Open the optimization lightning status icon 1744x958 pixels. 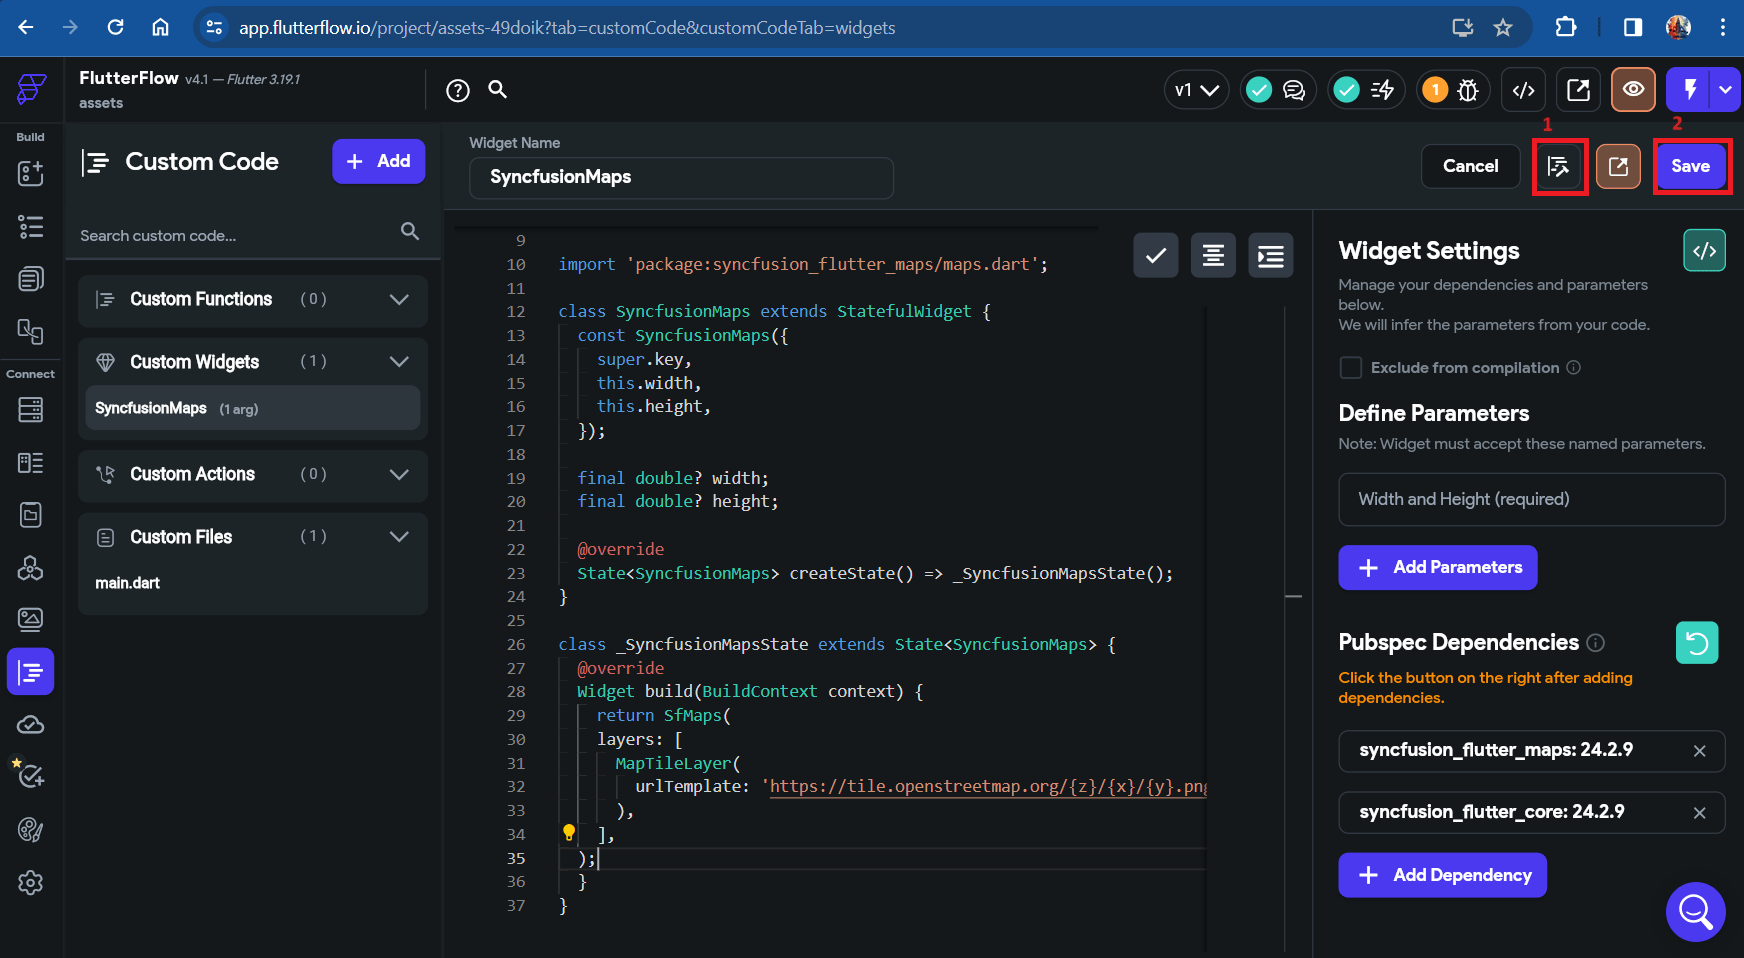pos(1365,90)
